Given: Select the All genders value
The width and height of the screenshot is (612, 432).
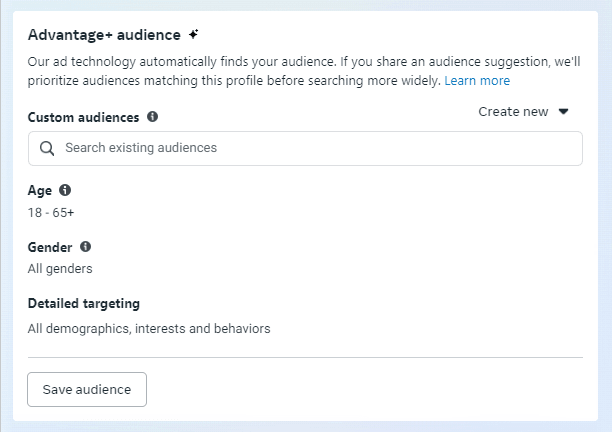Looking at the screenshot, I should point(60,269).
